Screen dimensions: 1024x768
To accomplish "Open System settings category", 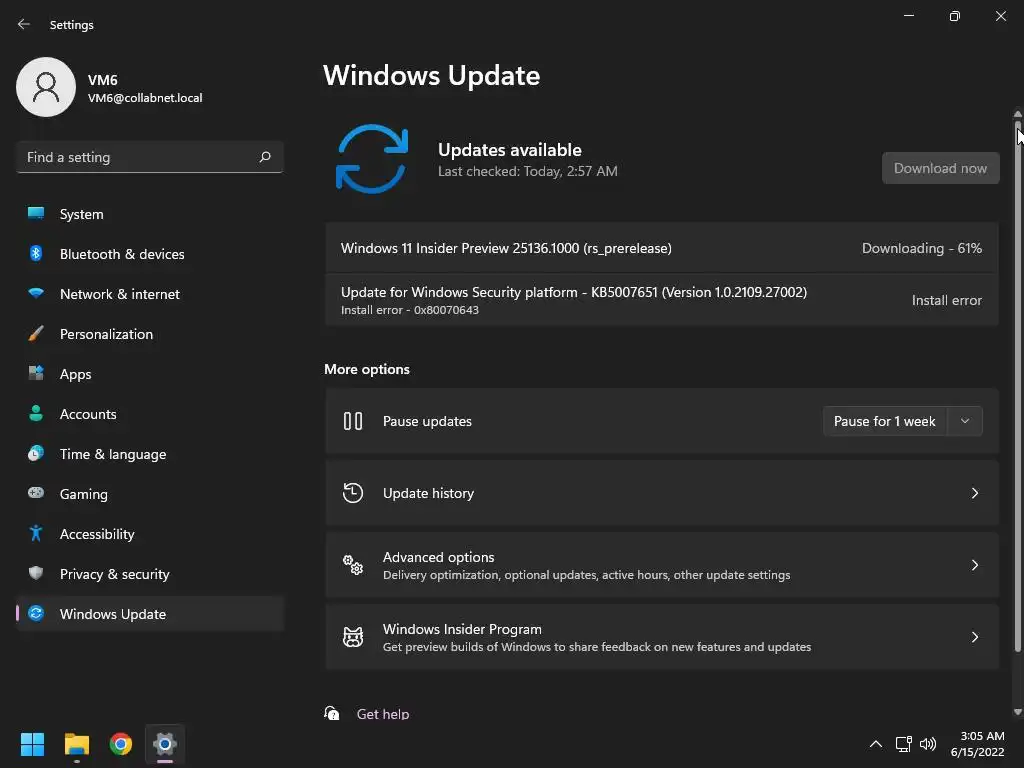I will [x=150, y=214].
